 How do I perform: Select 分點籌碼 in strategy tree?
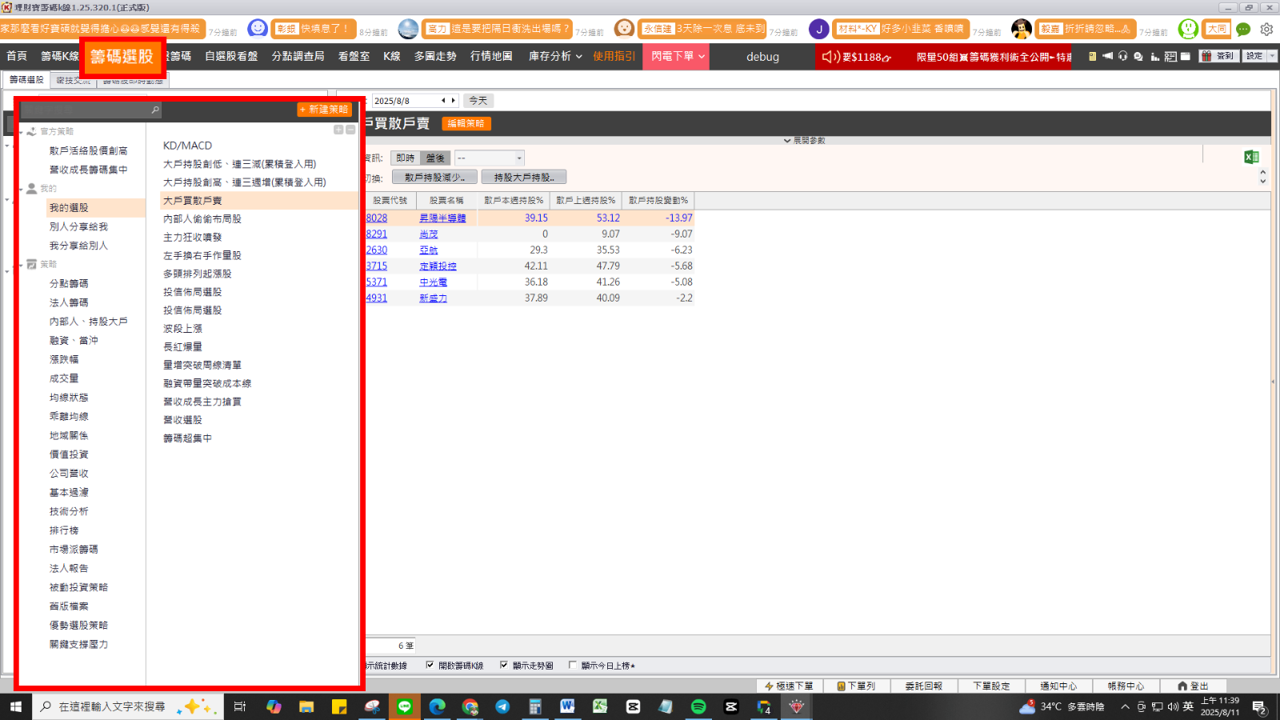tap(69, 284)
